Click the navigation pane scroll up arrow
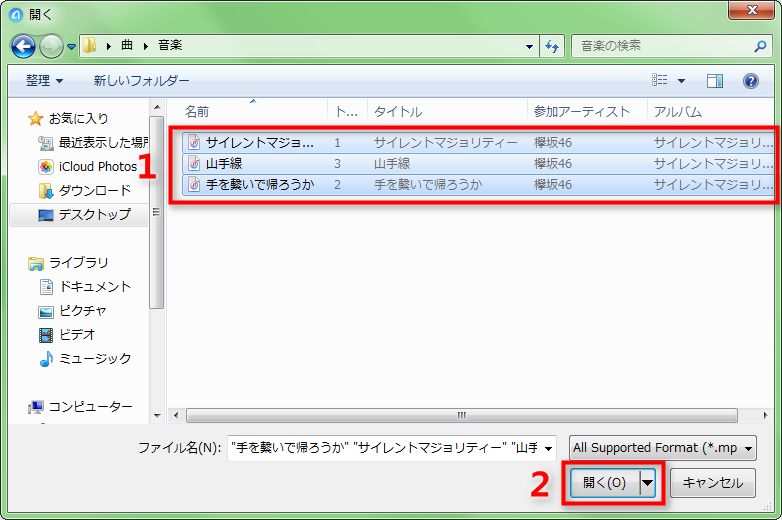782x520 pixels. 157,107
